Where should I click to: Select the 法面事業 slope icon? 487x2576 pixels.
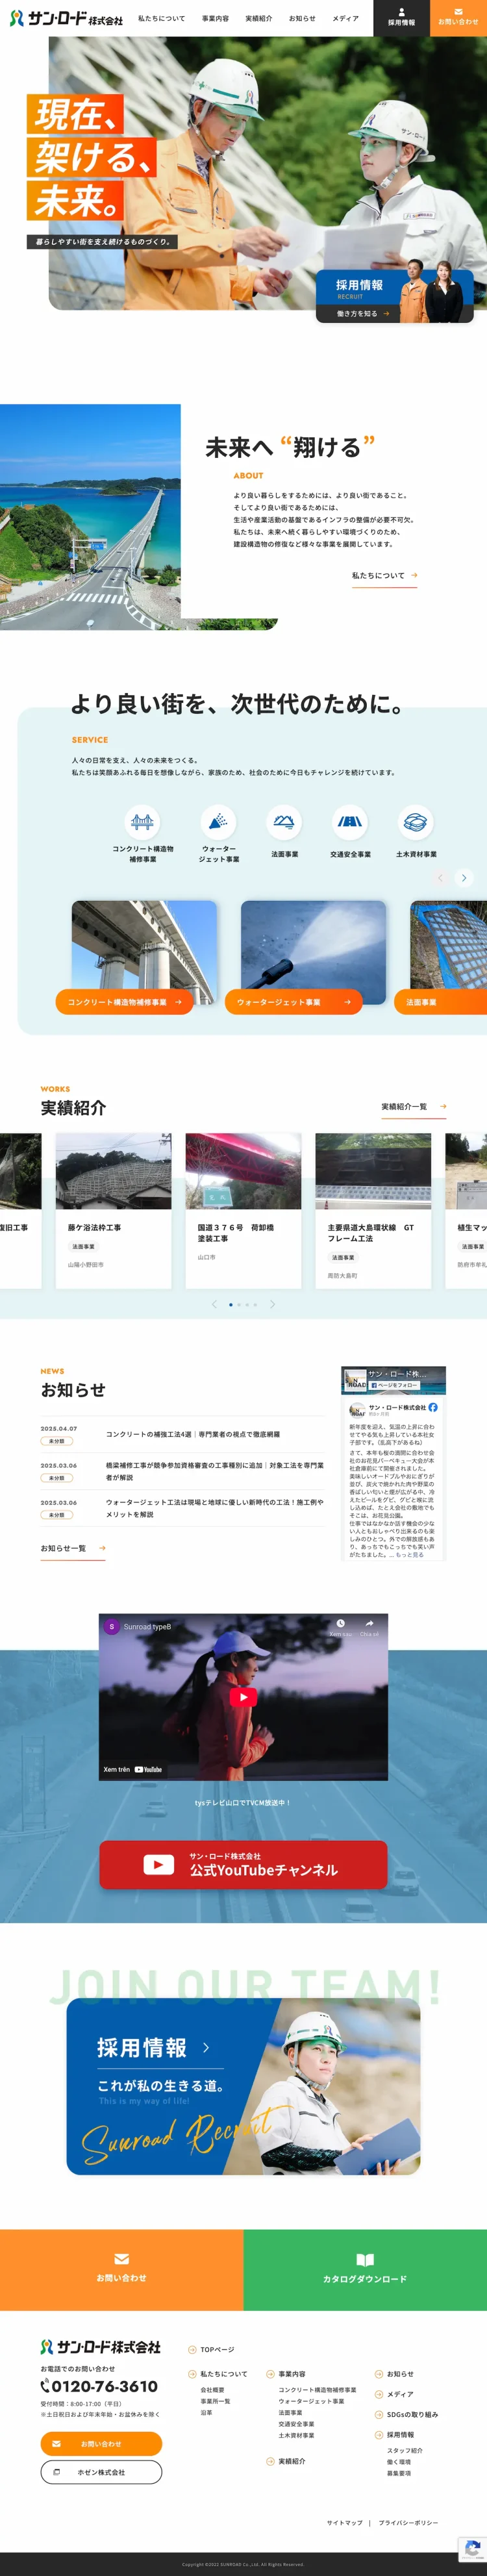pyautogui.click(x=284, y=822)
